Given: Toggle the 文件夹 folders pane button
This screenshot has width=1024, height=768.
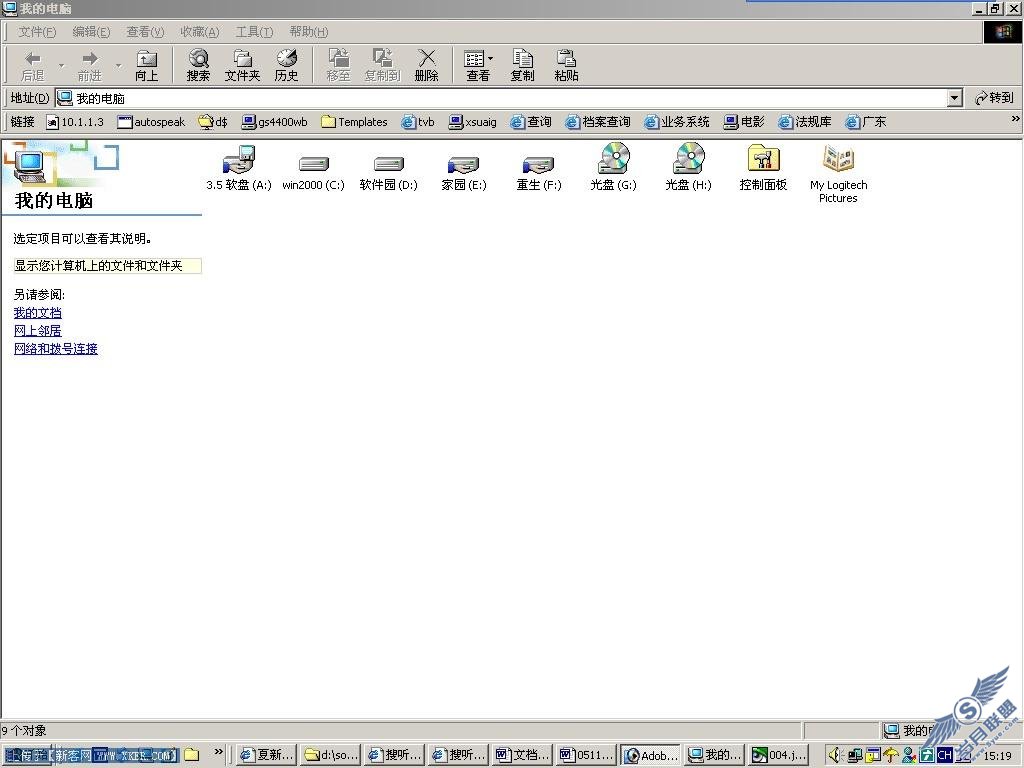Looking at the screenshot, I should point(242,65).
